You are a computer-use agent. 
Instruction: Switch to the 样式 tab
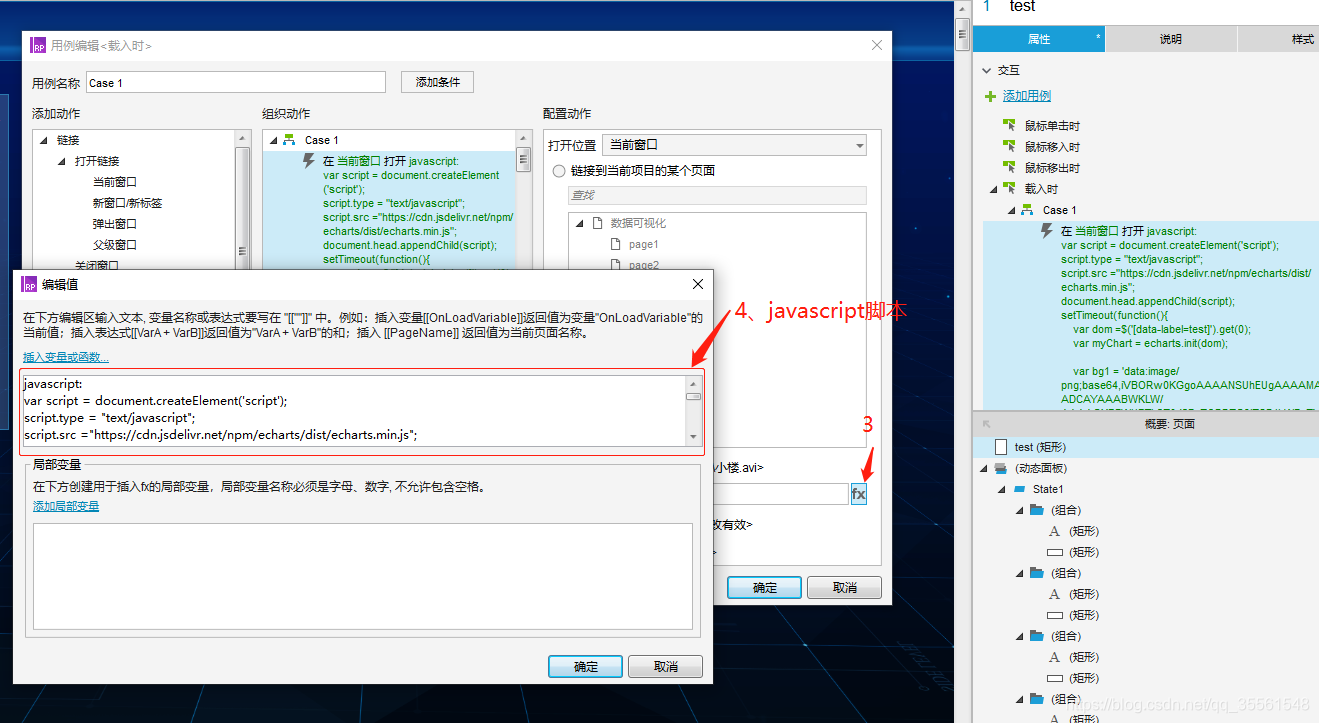[1279, 39]
